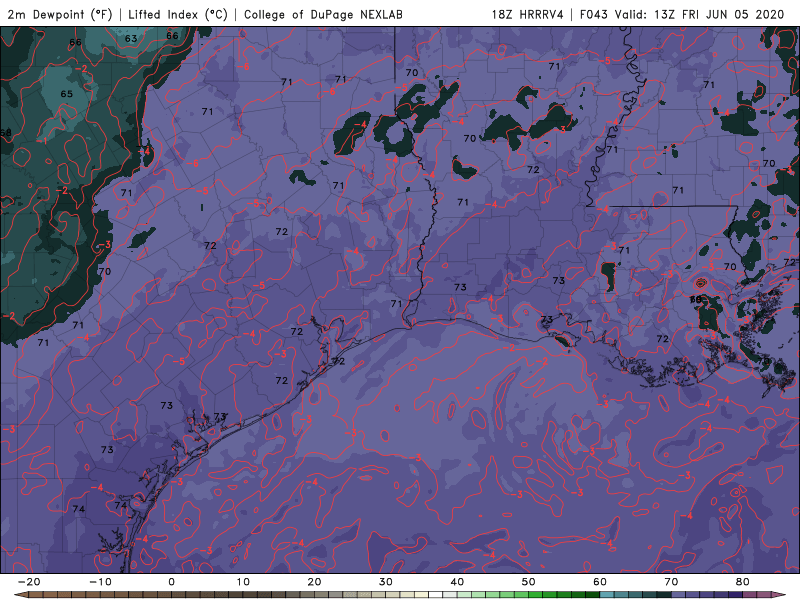The image size is (800, 600).
Task: Click the 0 label on the color scale
Action: 171,582
